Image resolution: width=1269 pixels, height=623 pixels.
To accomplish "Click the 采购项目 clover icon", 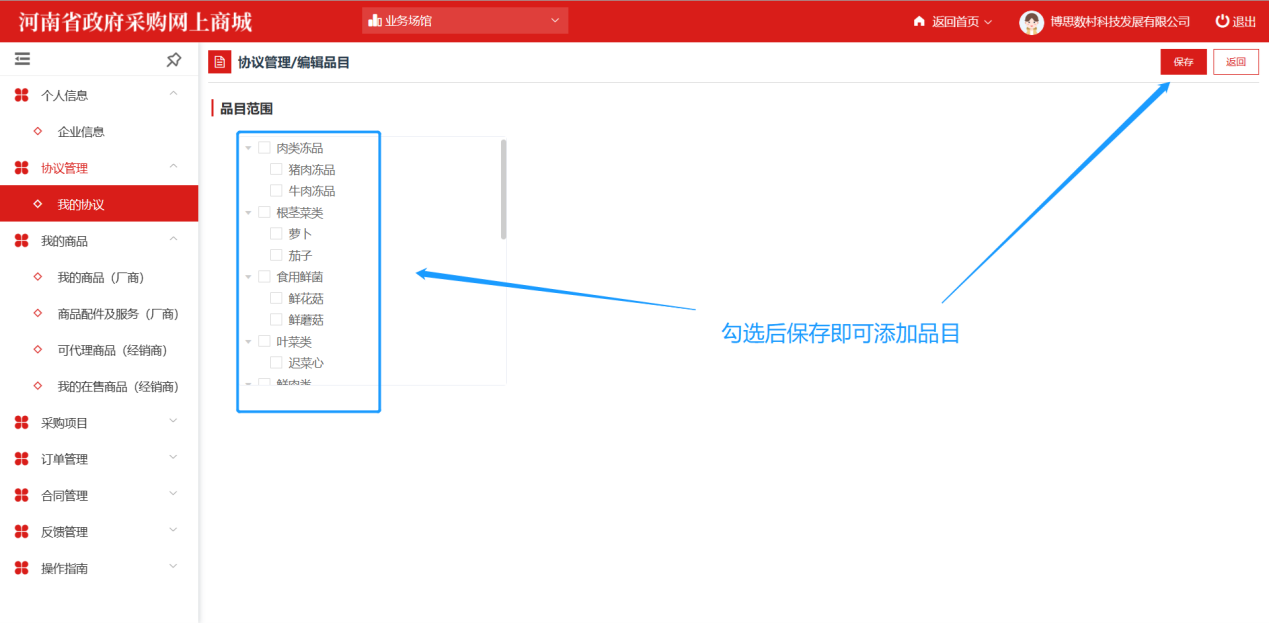I will click(x=22, y=423).
